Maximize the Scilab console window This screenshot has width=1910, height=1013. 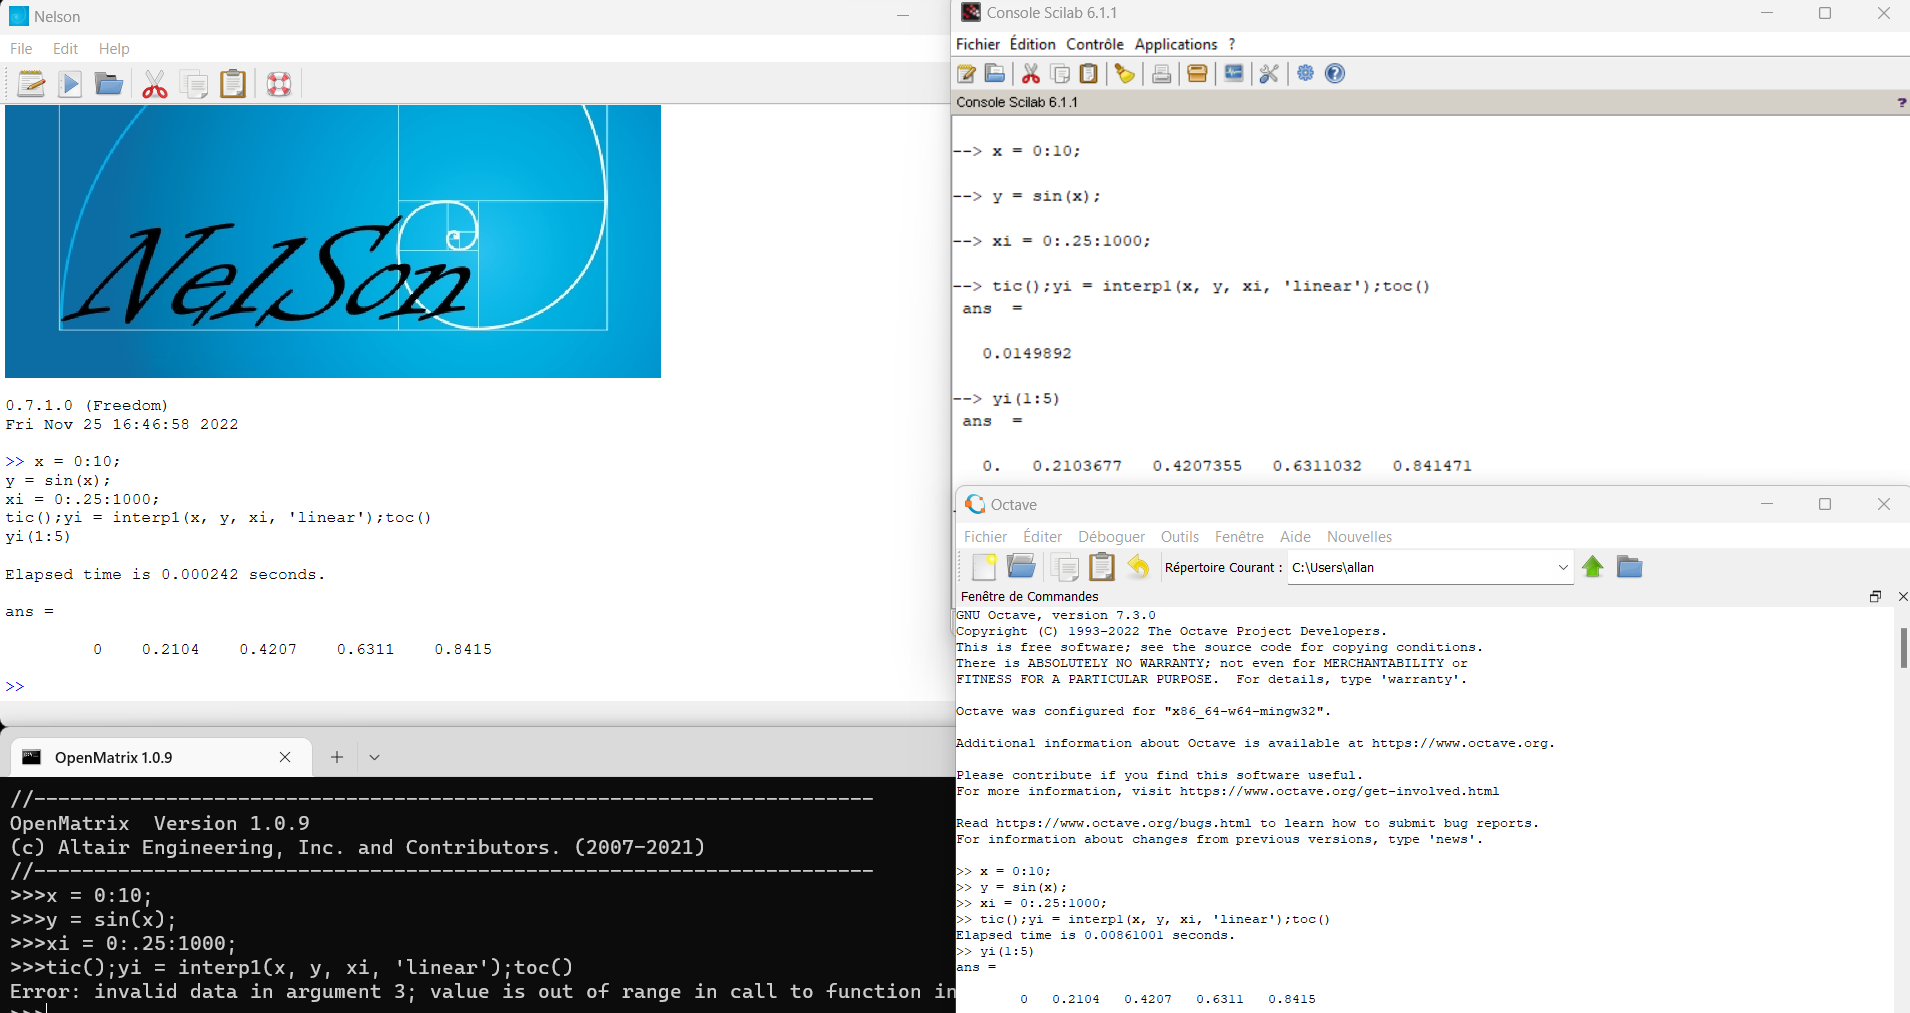pos(1824,13)
